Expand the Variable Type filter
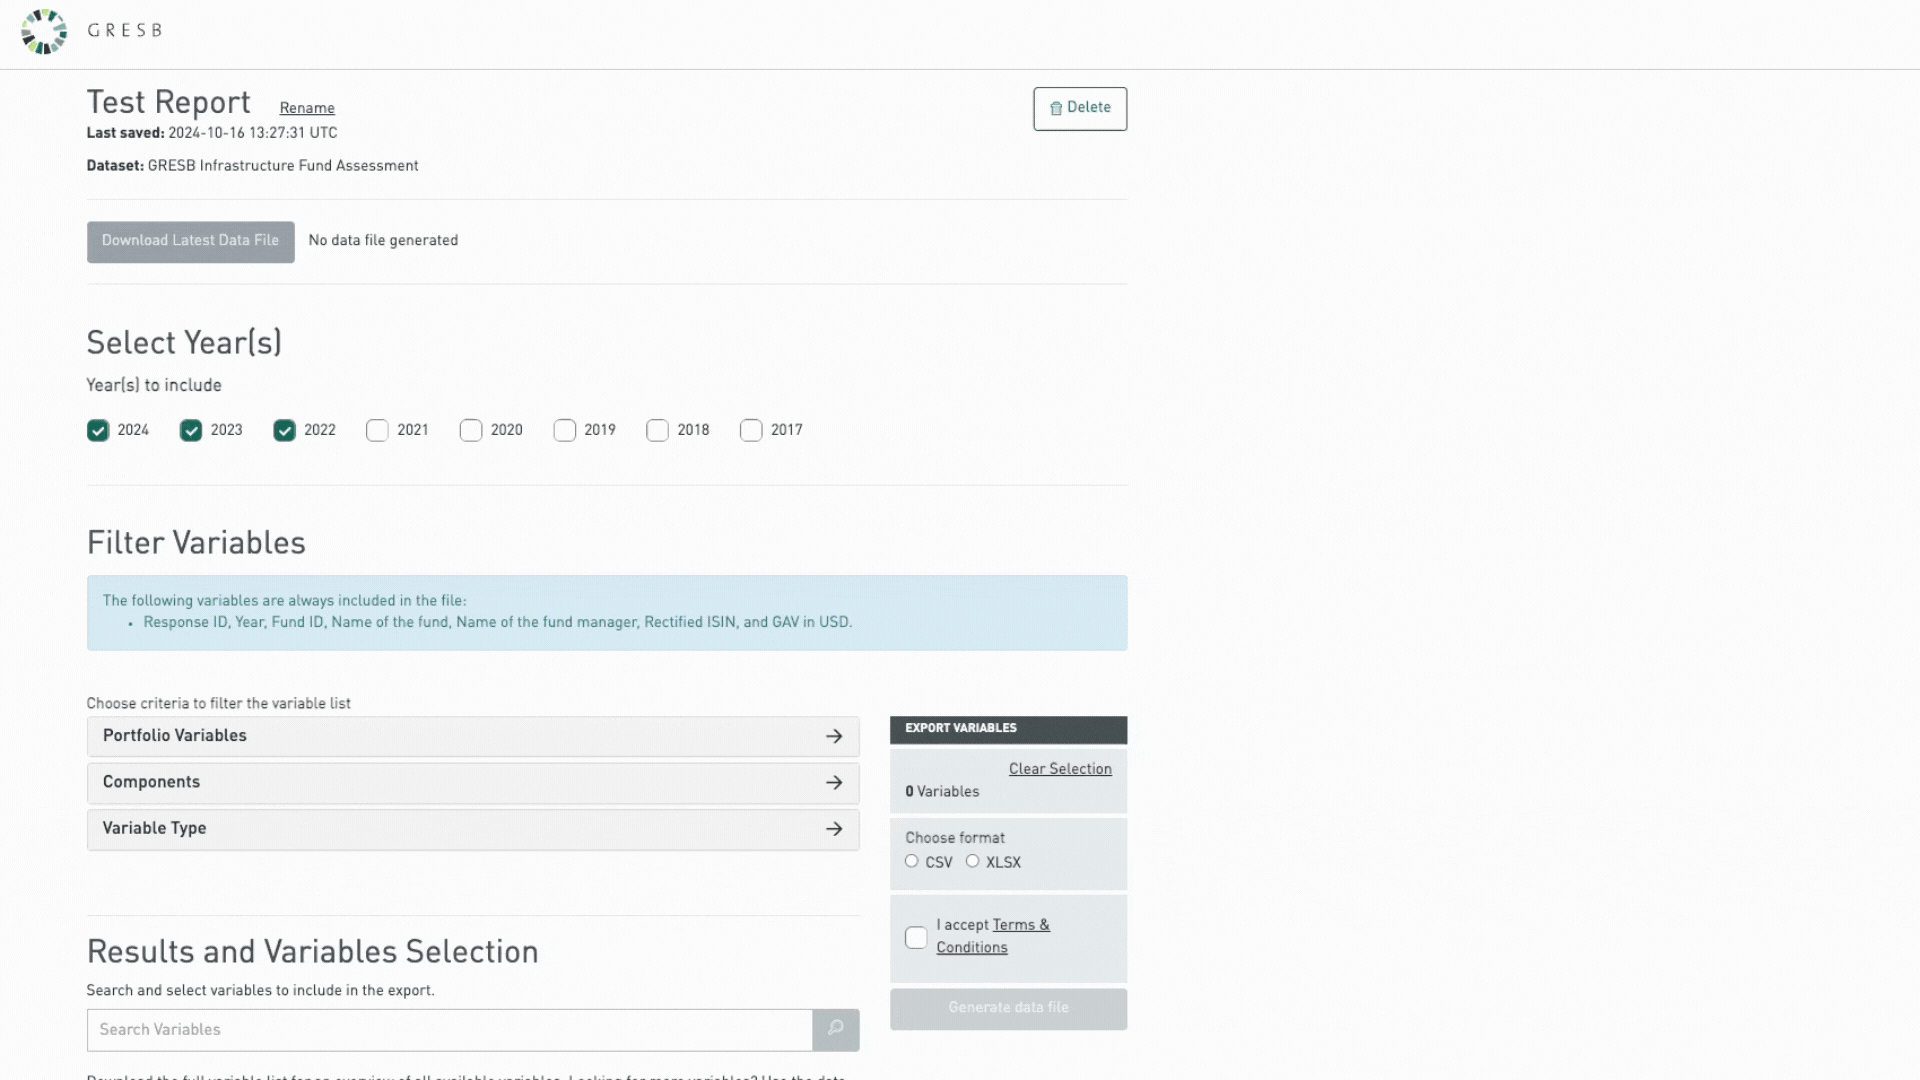This screenshot has height=1080, width=1920. (473, 829)
